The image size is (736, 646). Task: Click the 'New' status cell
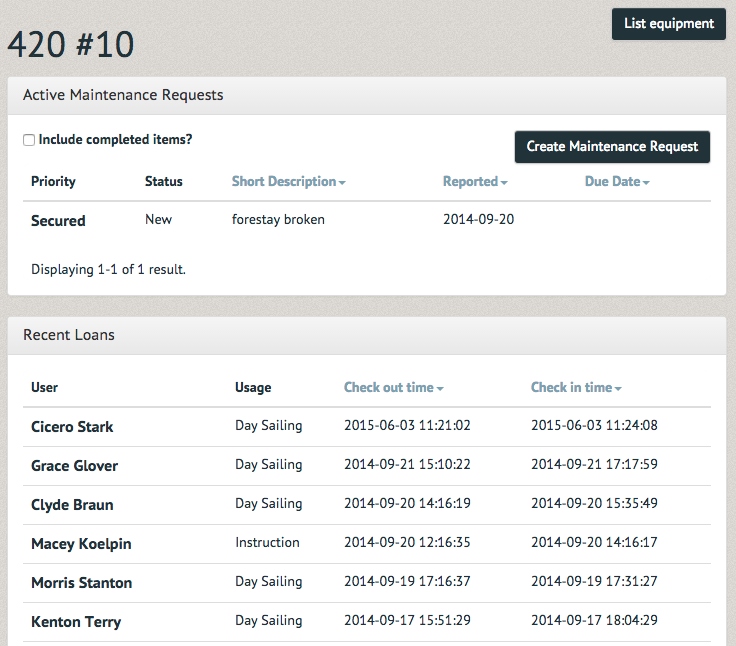coord(158,219)
